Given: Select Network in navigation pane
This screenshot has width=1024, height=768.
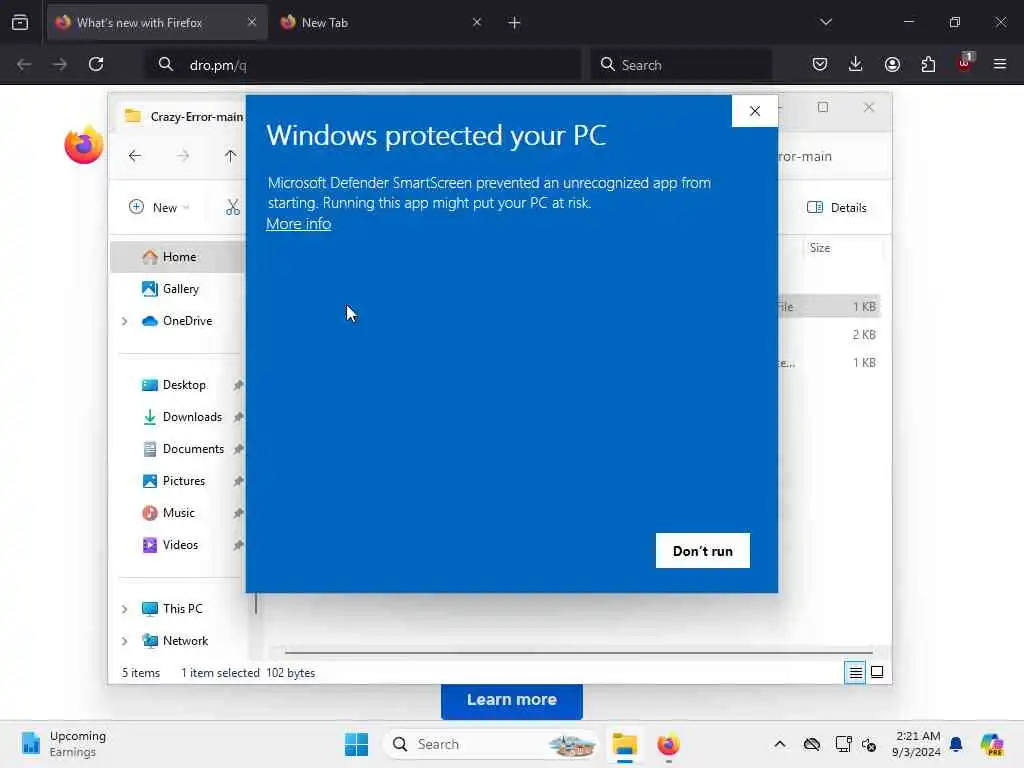Looking at the screenshot, I should (176, 641).
